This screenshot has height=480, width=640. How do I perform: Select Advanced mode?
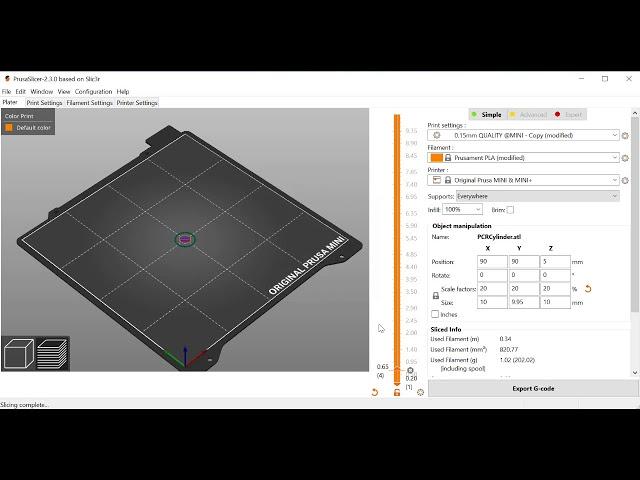529,115
